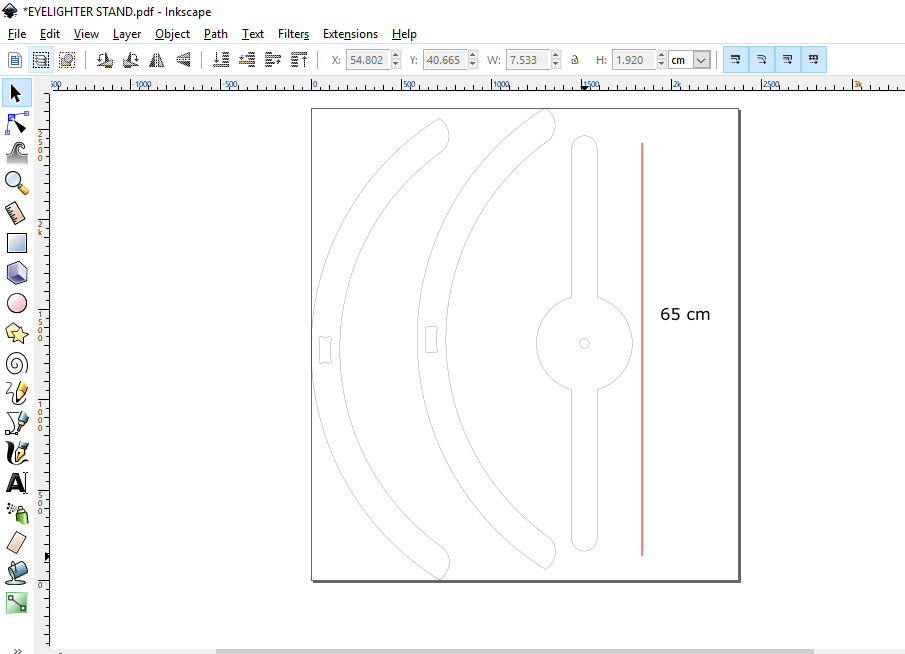The width and height of the screenshot is (905, 654).
Task: Activate the Zoom tool
Action: click(x=15, y=182)
